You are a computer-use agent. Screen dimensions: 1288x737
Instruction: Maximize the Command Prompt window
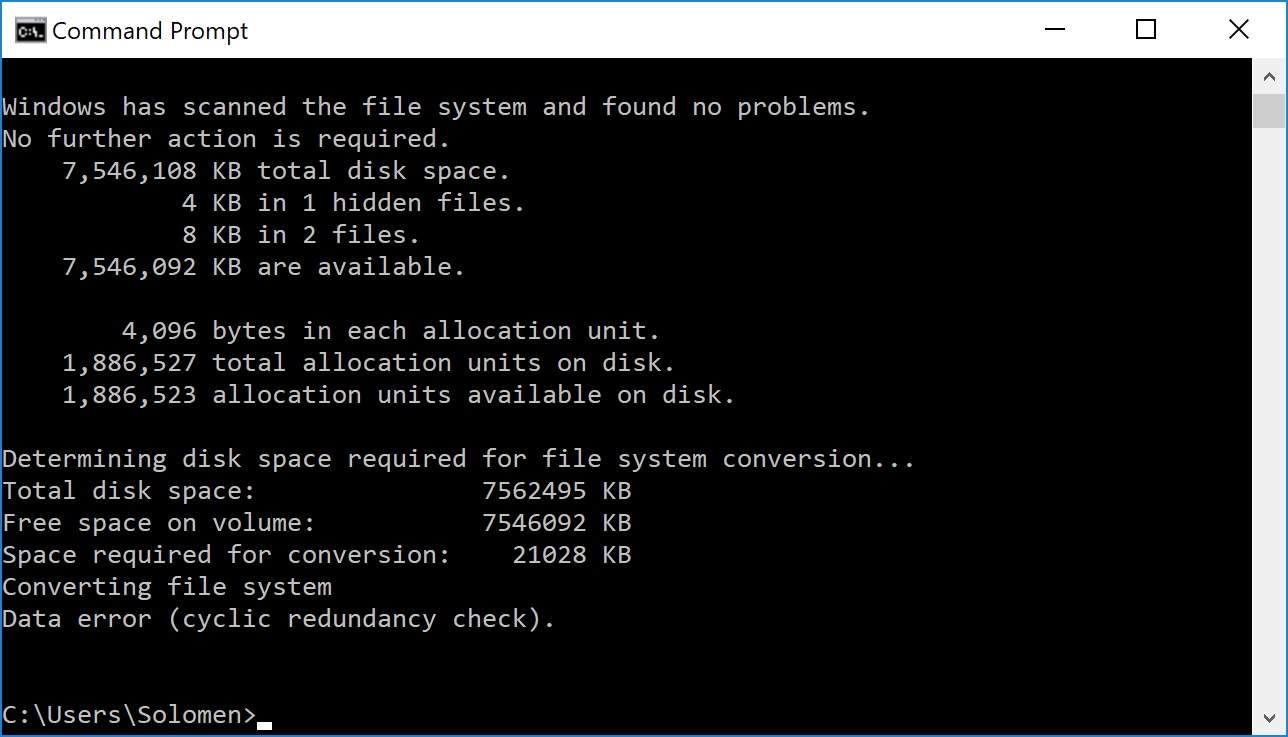(1147, 30)
